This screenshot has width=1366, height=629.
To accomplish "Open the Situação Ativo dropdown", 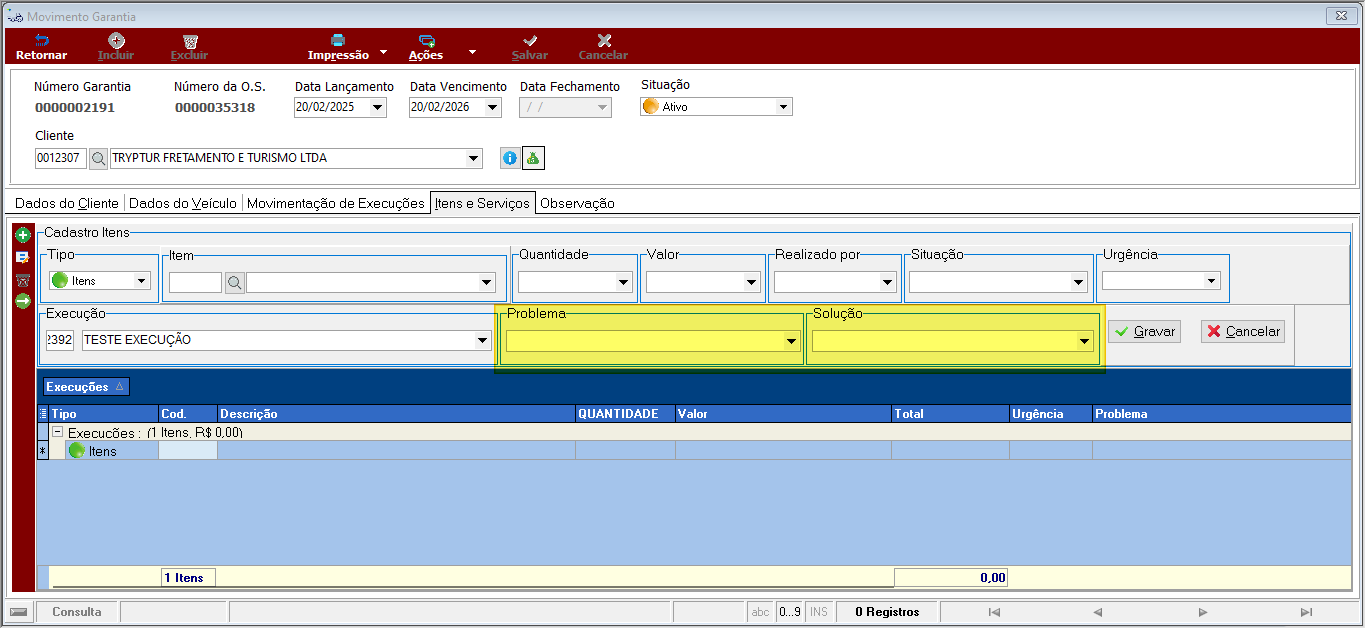I will [x=716, y=106].
